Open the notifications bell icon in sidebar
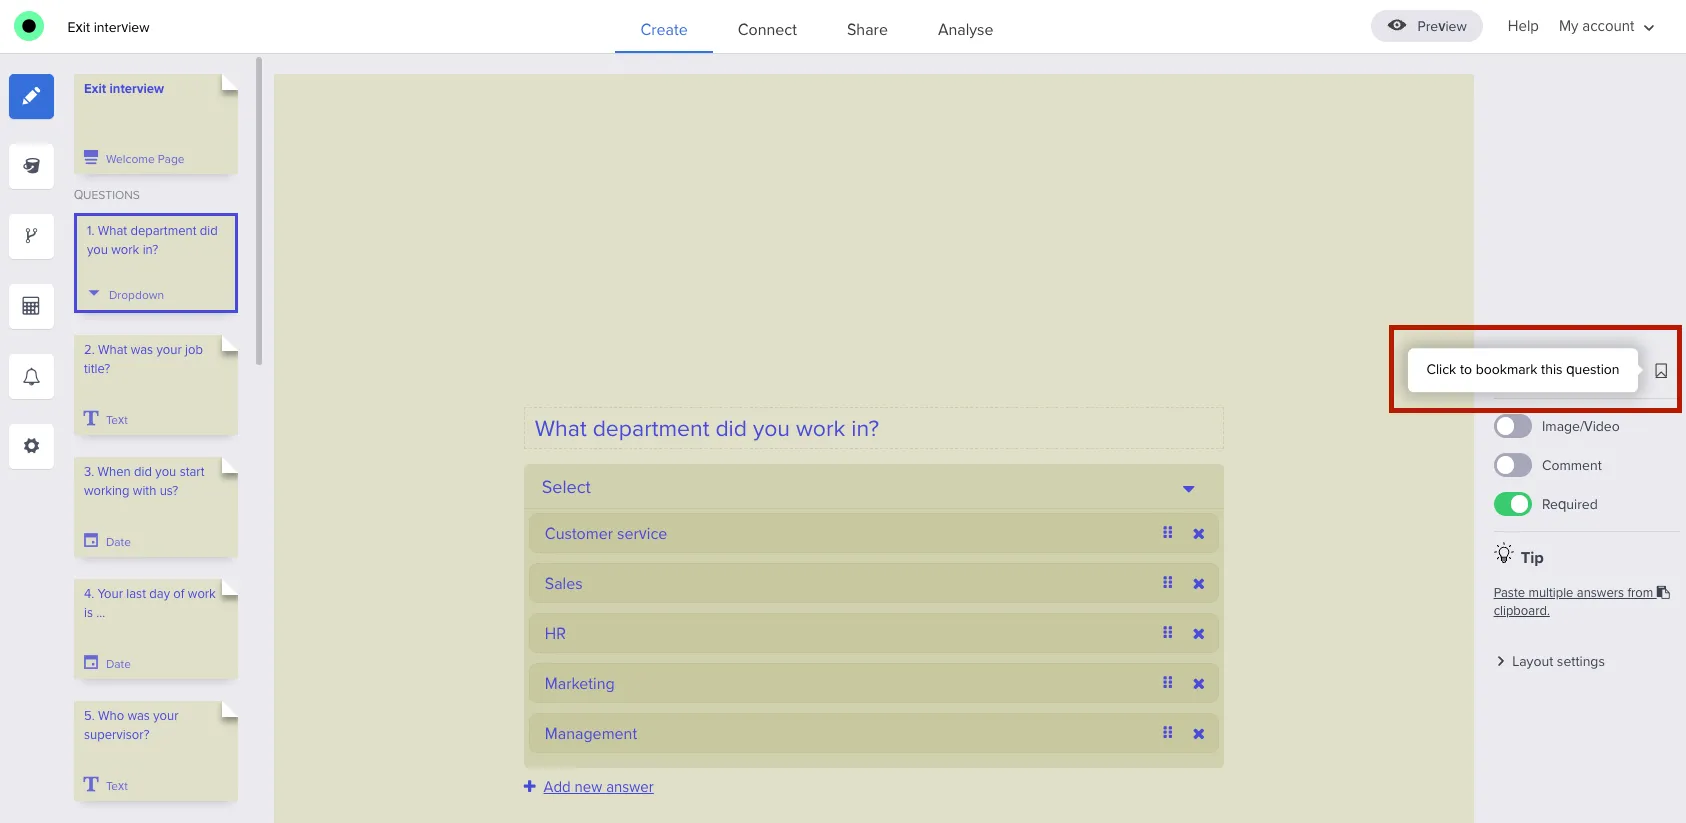Screen dimensions: 1686x823 31,377
